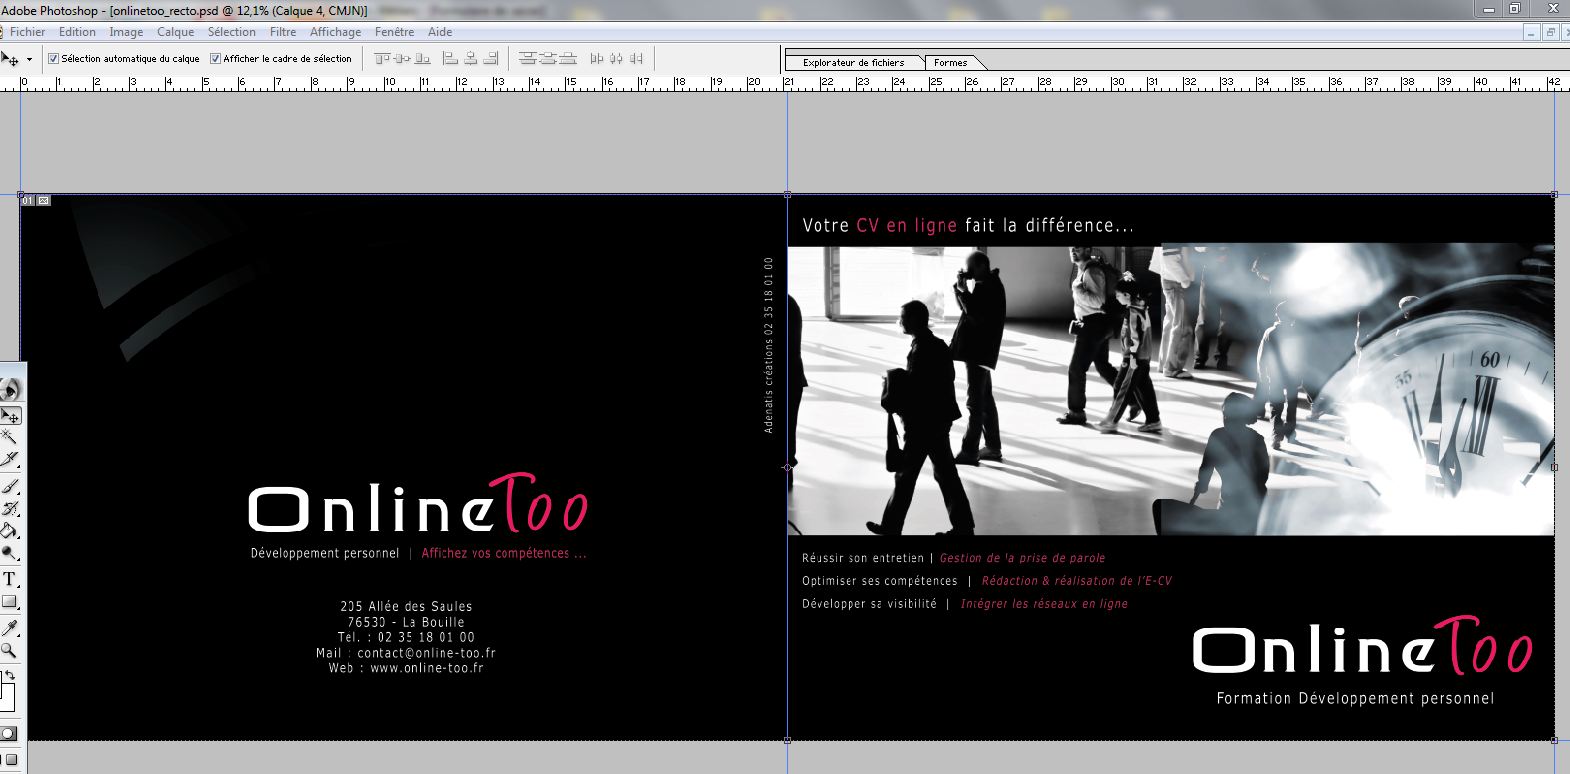Click the top-center transform handle

click(788, 195)
